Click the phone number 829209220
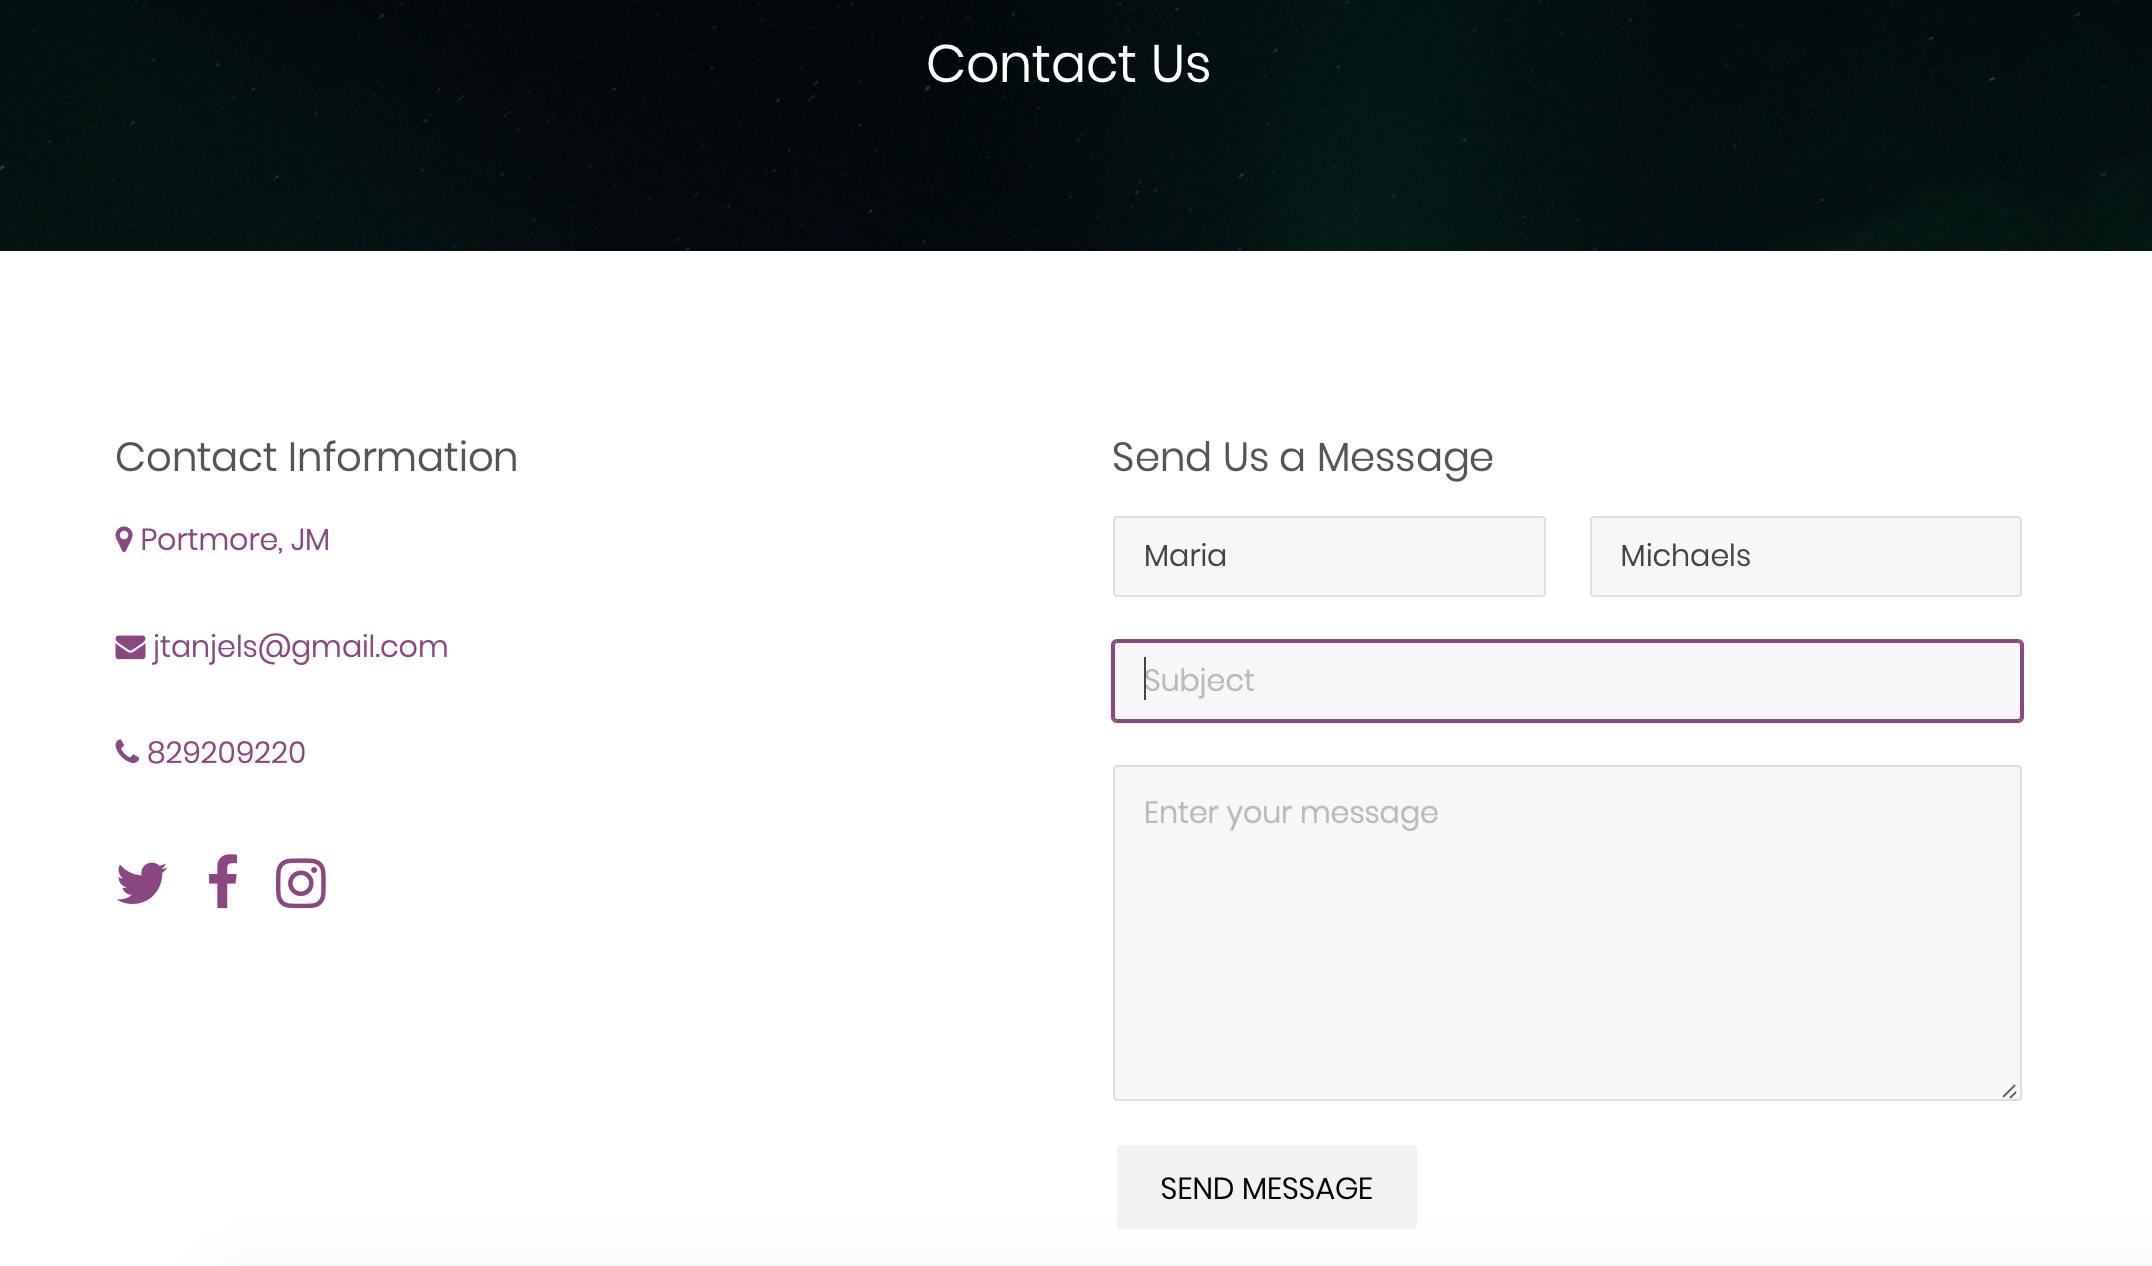 pyautogui.click(x=226, y=752)
